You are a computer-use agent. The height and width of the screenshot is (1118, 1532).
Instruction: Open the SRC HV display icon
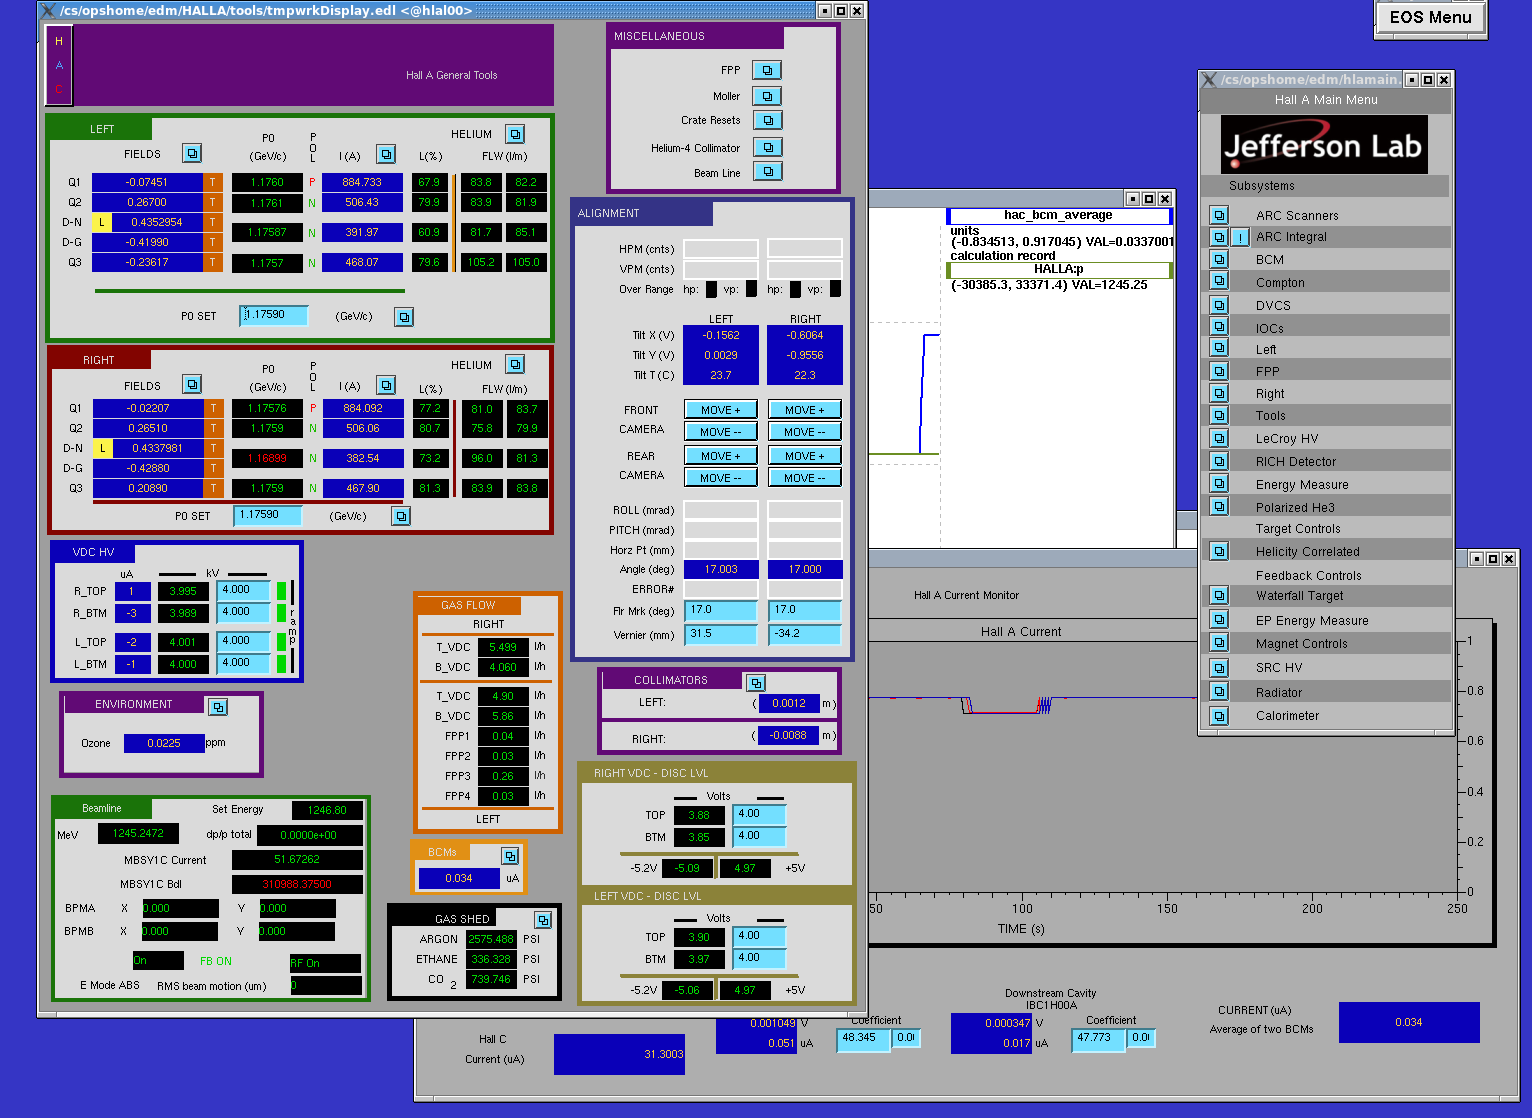(x=1219, y=667)
